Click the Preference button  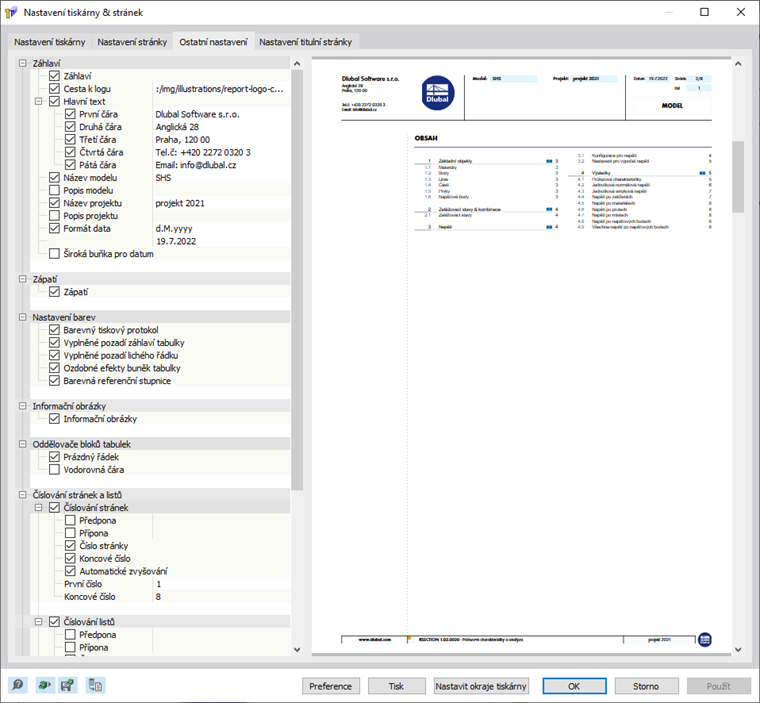click(331, 686)
